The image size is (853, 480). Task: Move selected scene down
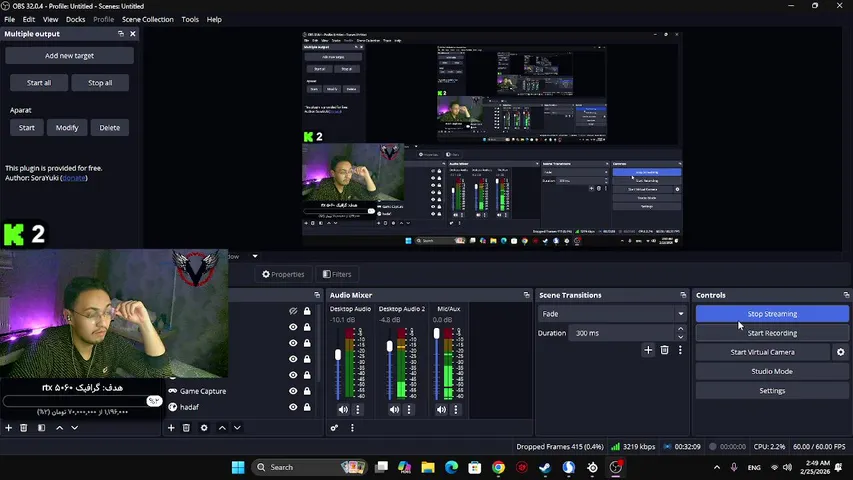75,428
